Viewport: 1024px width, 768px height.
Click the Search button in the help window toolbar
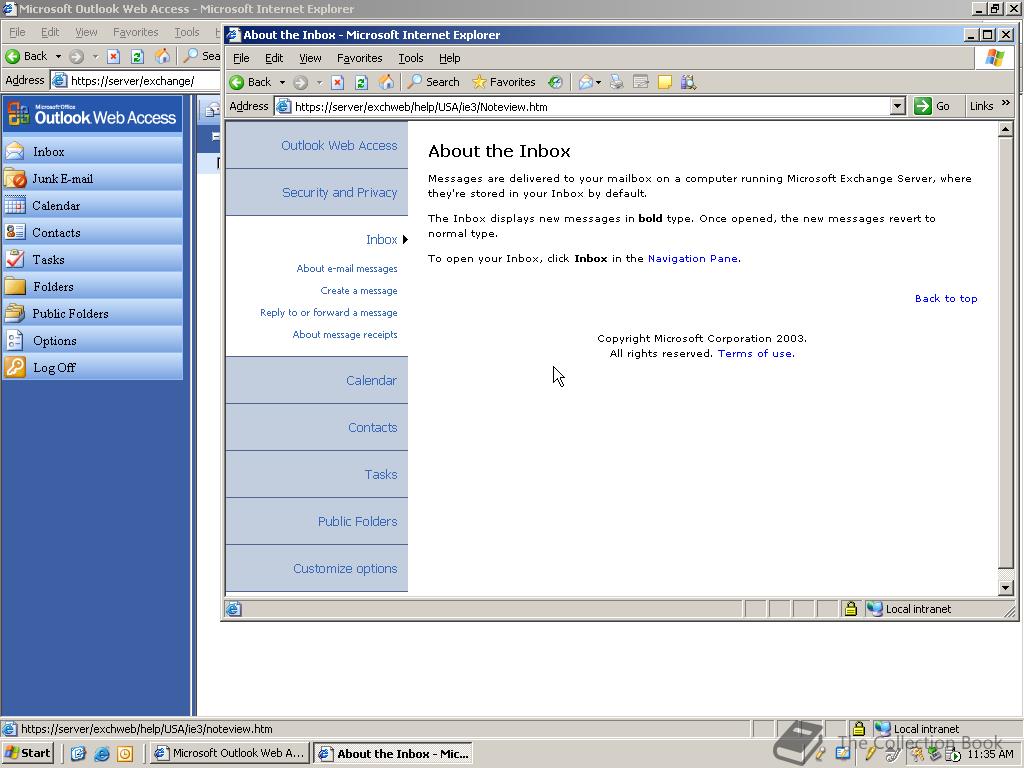(434, 82)
